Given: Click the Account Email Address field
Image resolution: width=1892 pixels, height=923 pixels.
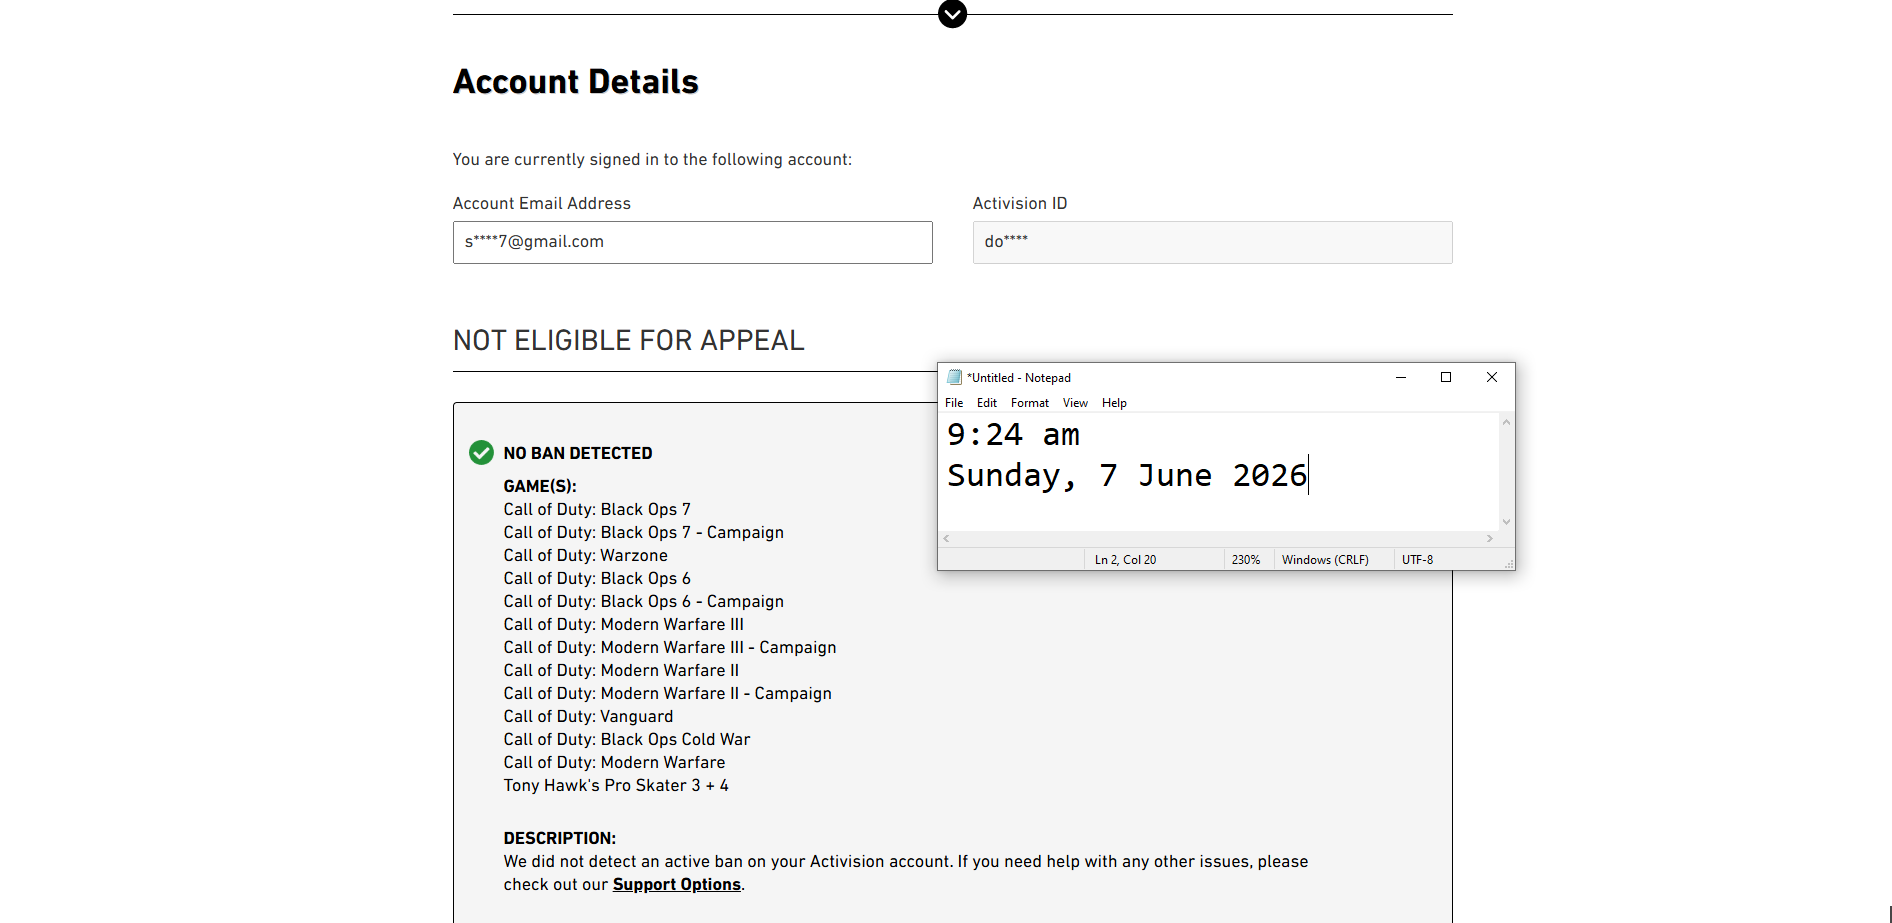Looking at the screenshot, I should 692,242.
